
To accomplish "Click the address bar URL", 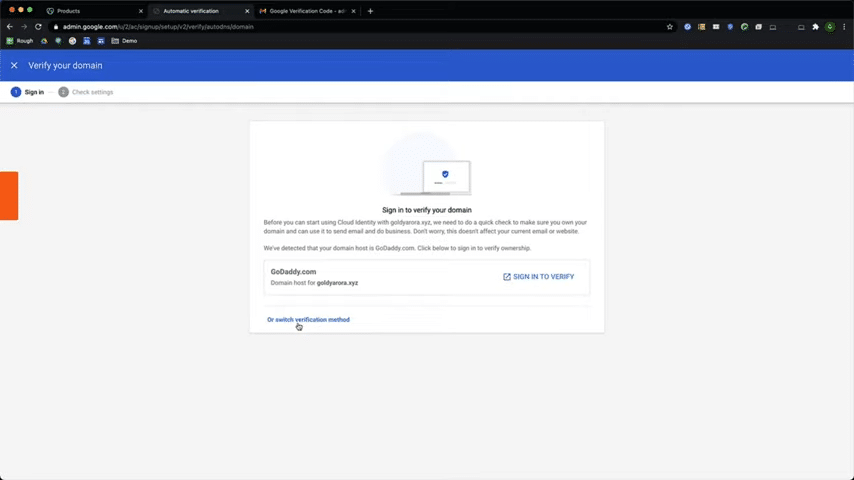I will point(158,27).
